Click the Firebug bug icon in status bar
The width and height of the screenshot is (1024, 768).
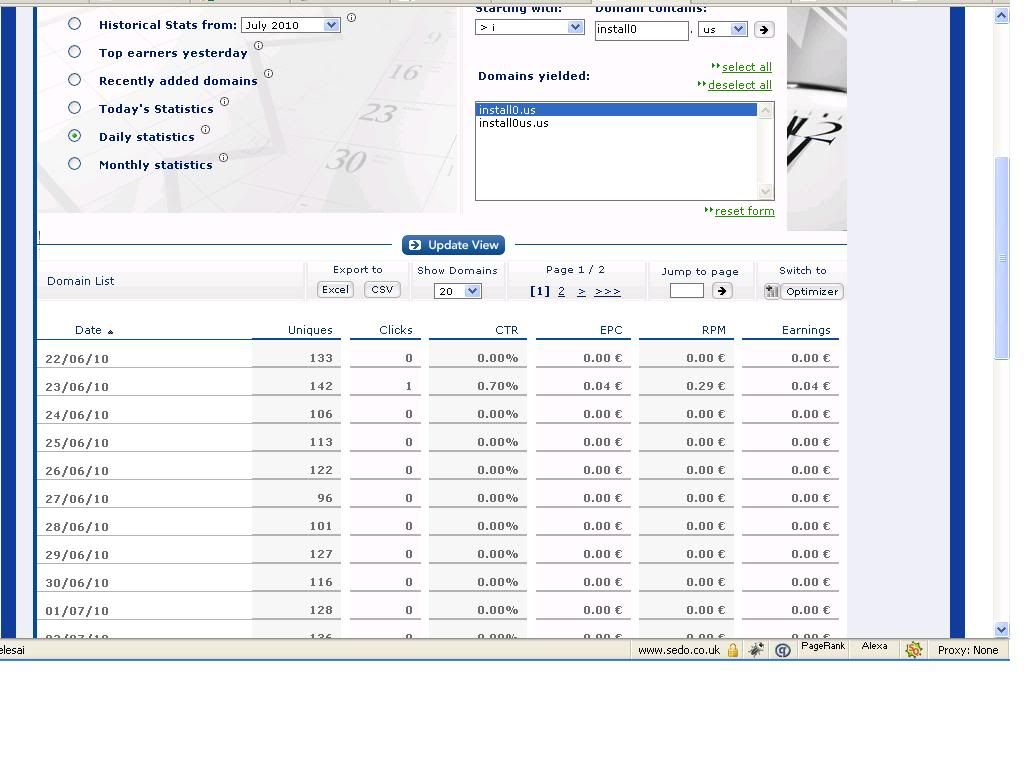pyautogui.click(x=756, y=650)
